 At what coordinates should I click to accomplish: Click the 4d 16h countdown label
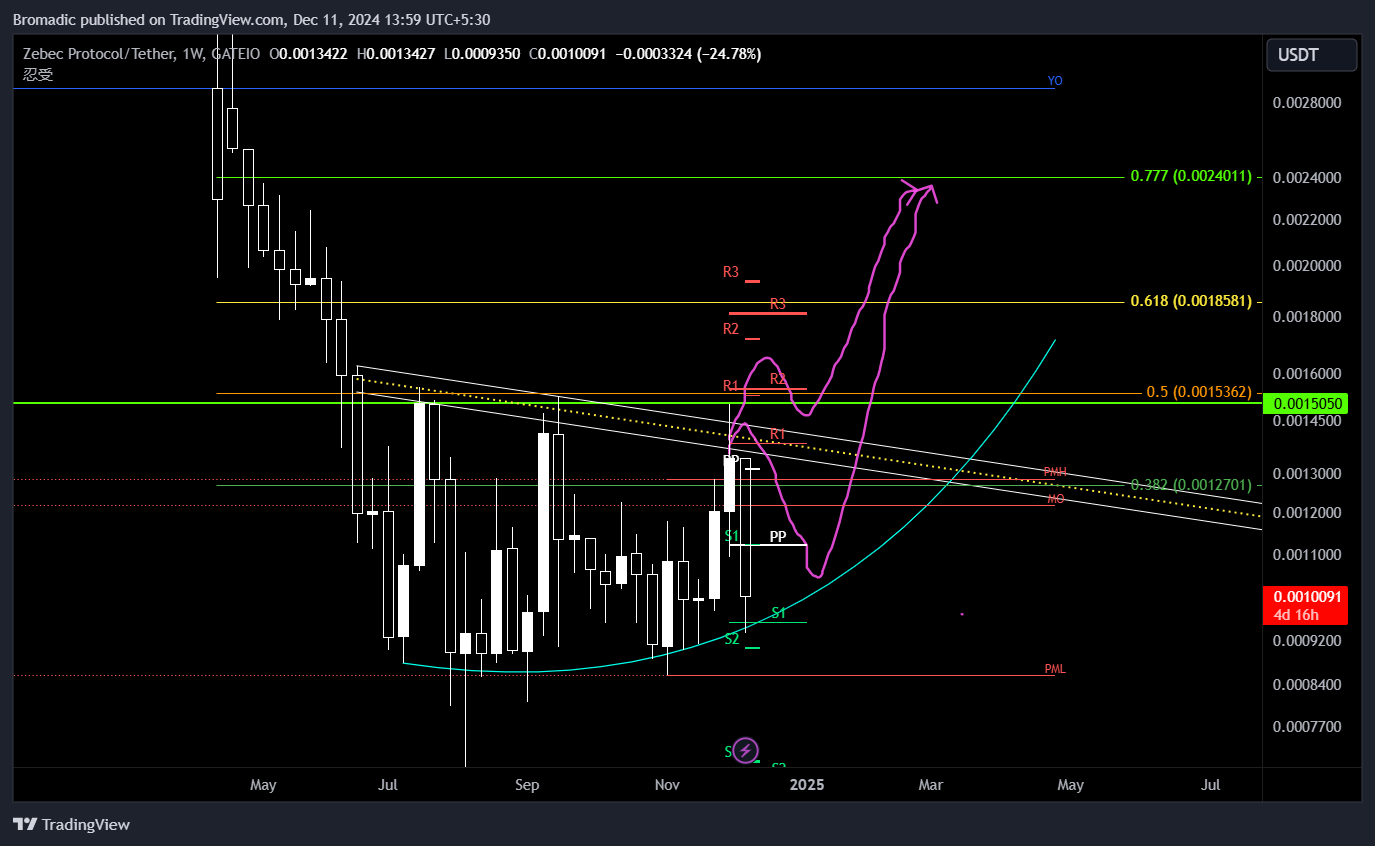coord(1296,614)
